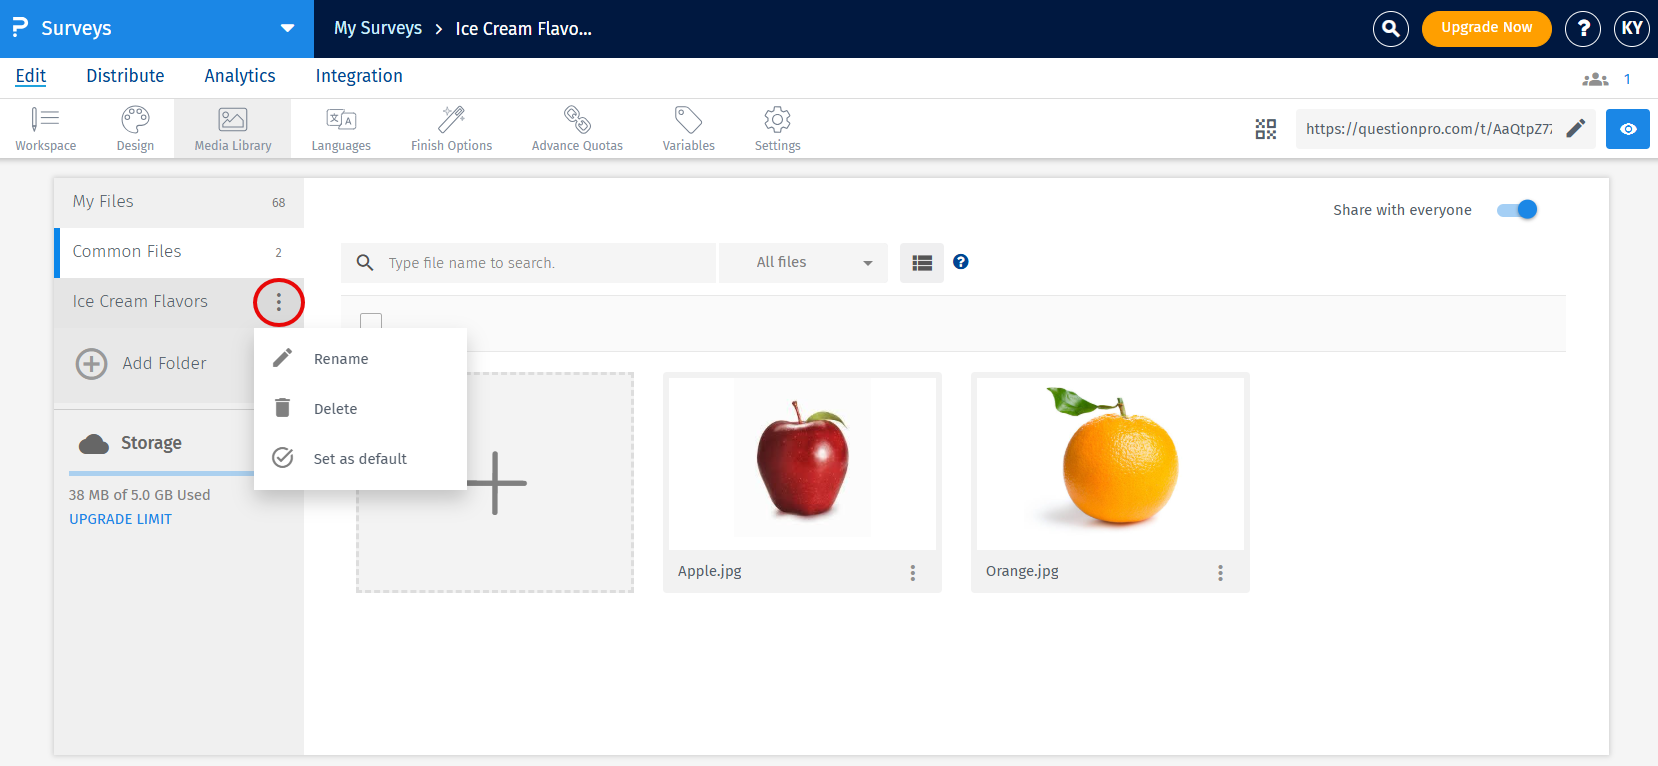Switch to list view layout
The height and width of the screenshot is (766, 1658).
922,263
